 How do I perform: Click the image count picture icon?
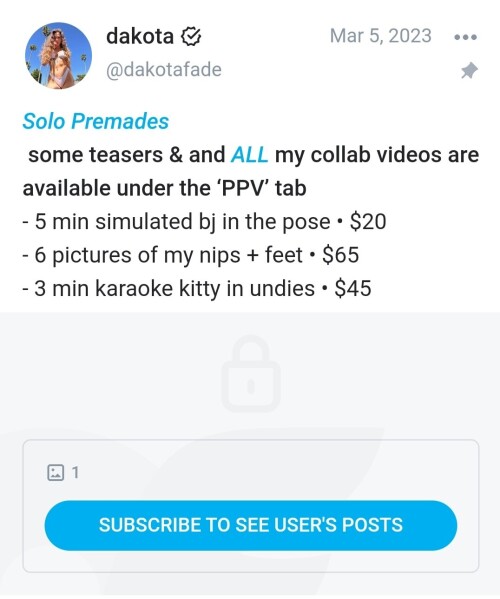coord(55,473)
